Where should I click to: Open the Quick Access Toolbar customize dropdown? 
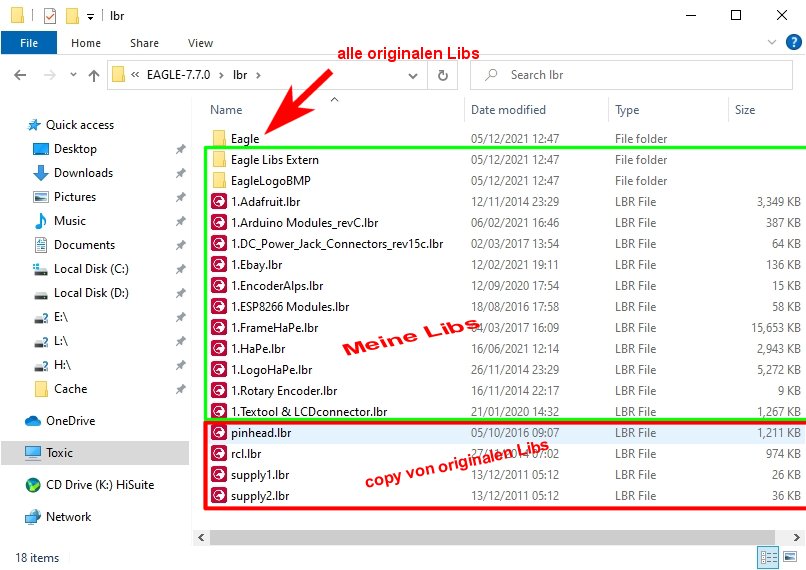click(x=90, y=17)
